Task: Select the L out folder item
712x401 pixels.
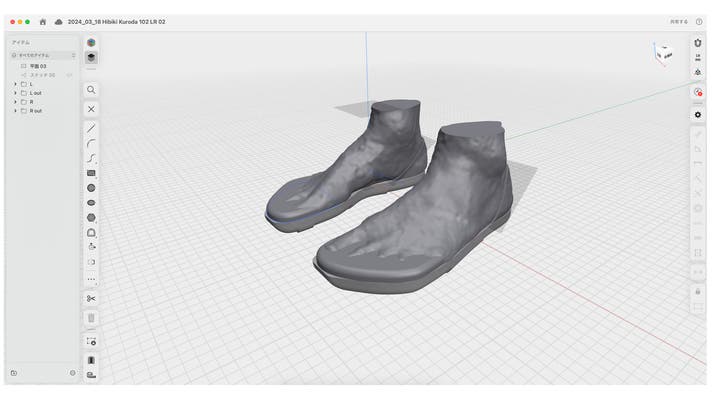Action: [35, 93]
